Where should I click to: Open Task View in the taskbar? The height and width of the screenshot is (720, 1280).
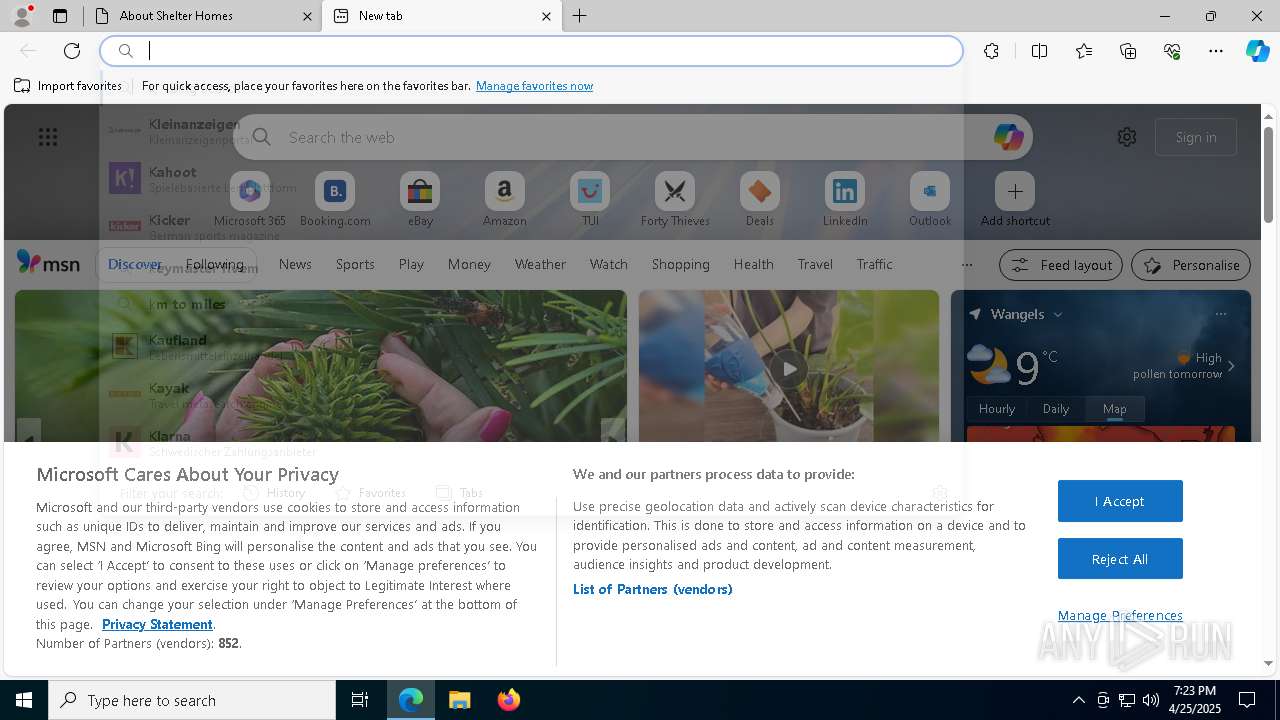360,700
